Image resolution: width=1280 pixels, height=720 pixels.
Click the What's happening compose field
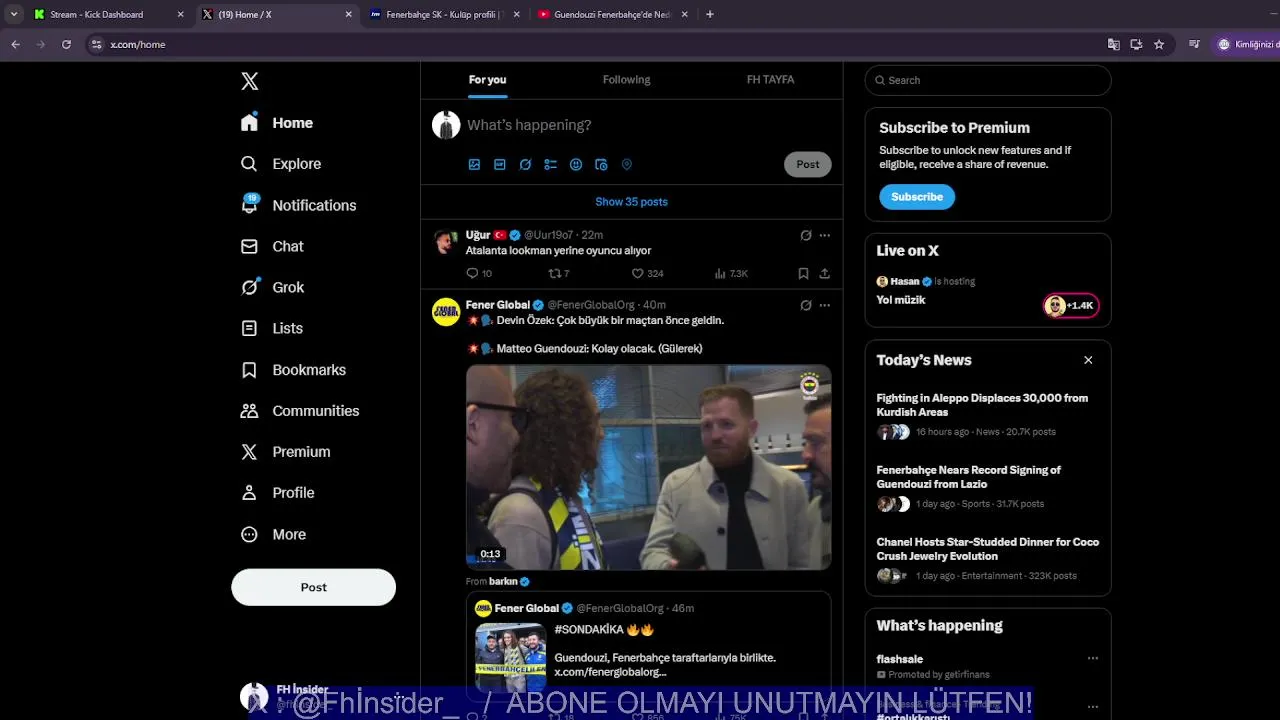click(x=648, y=125)
